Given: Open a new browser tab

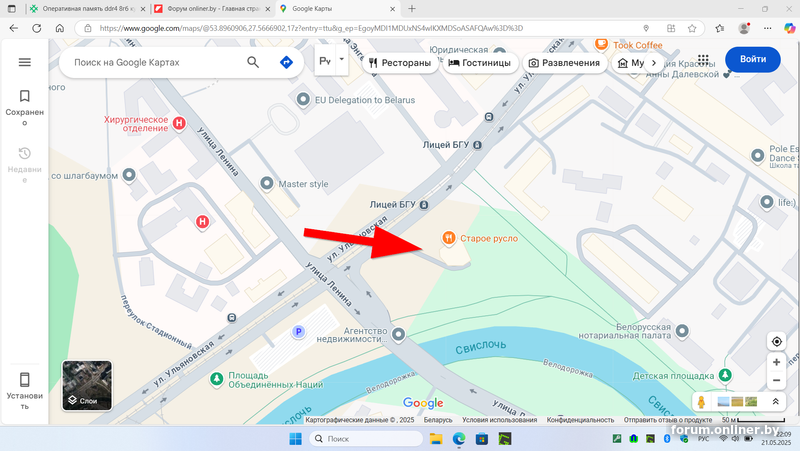Looking at the screenshot, I should click(x=412, y=9).
